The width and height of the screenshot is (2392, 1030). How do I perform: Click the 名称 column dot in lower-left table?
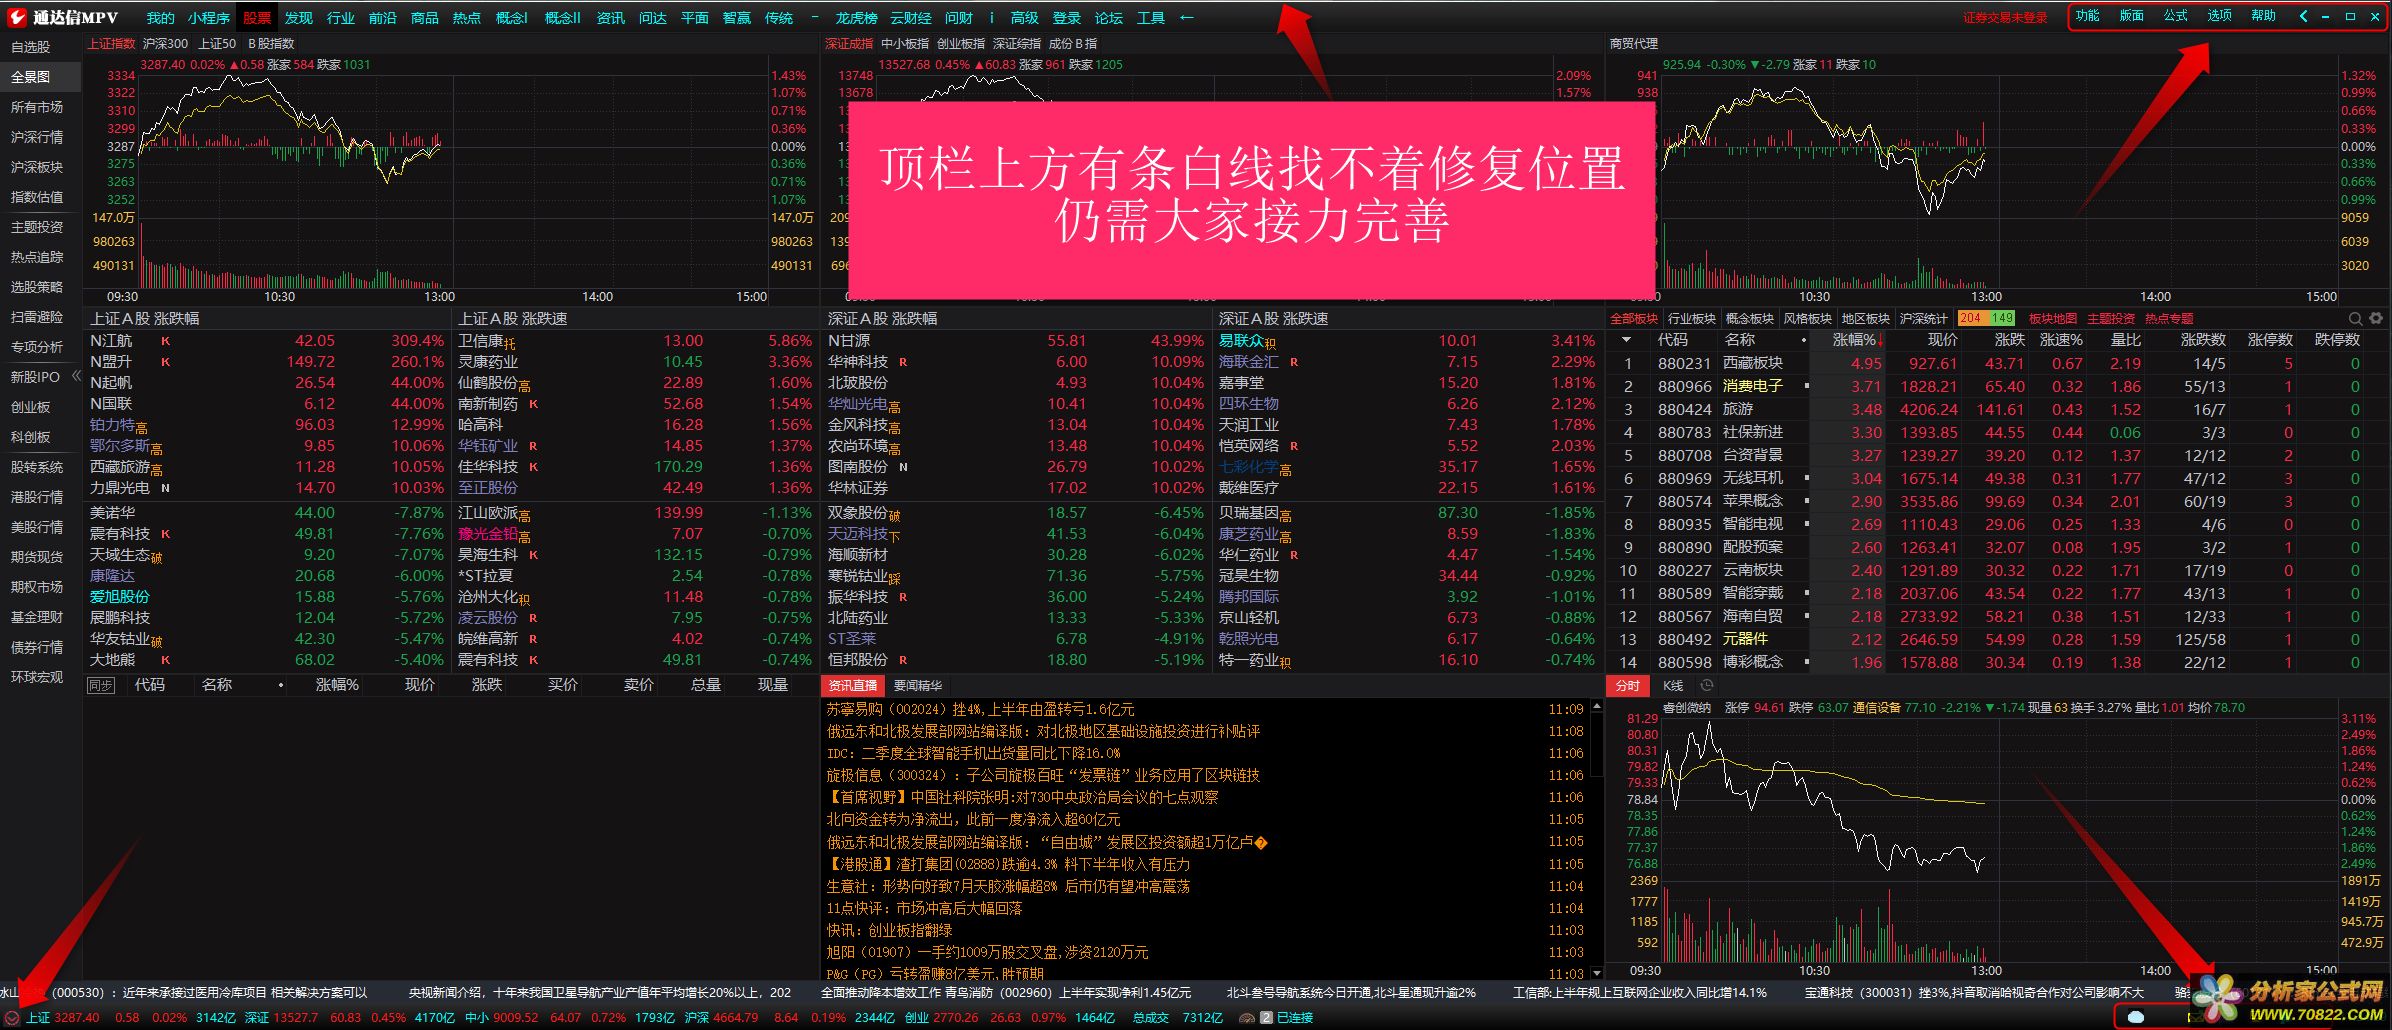pos(280,685)
